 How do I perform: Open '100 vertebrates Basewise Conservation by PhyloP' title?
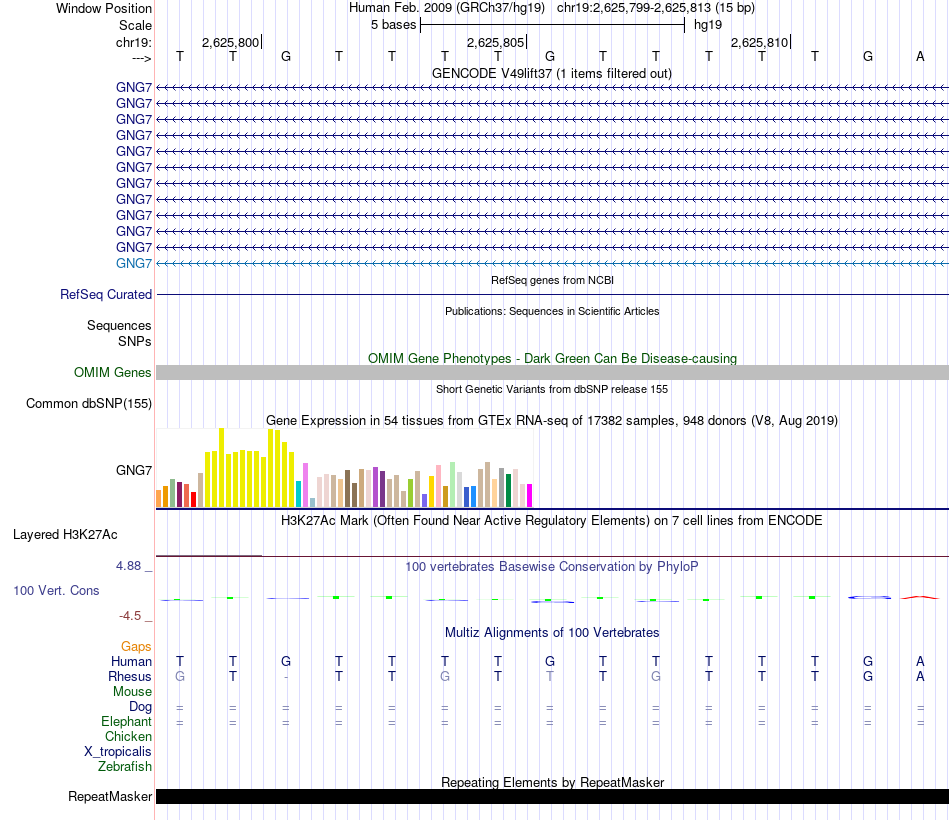[x=552, y=567]
